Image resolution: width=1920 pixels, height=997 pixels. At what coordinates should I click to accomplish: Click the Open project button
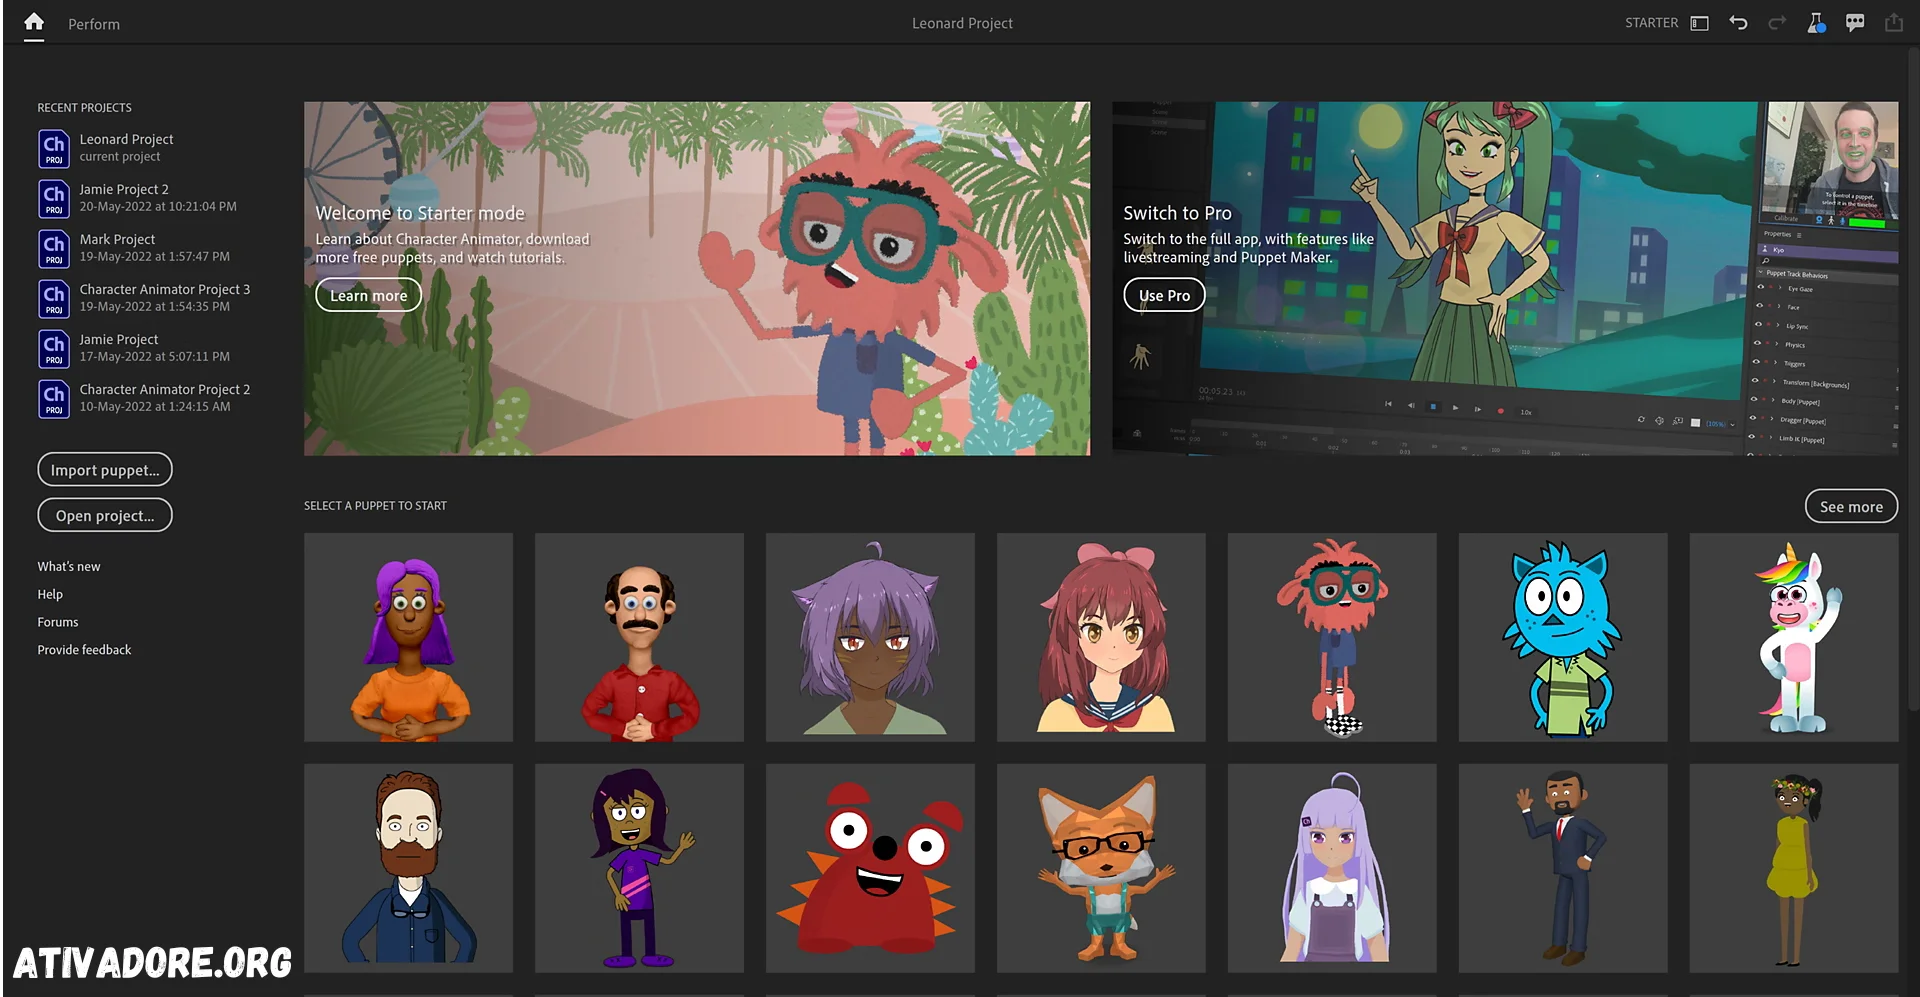point(105,516)
